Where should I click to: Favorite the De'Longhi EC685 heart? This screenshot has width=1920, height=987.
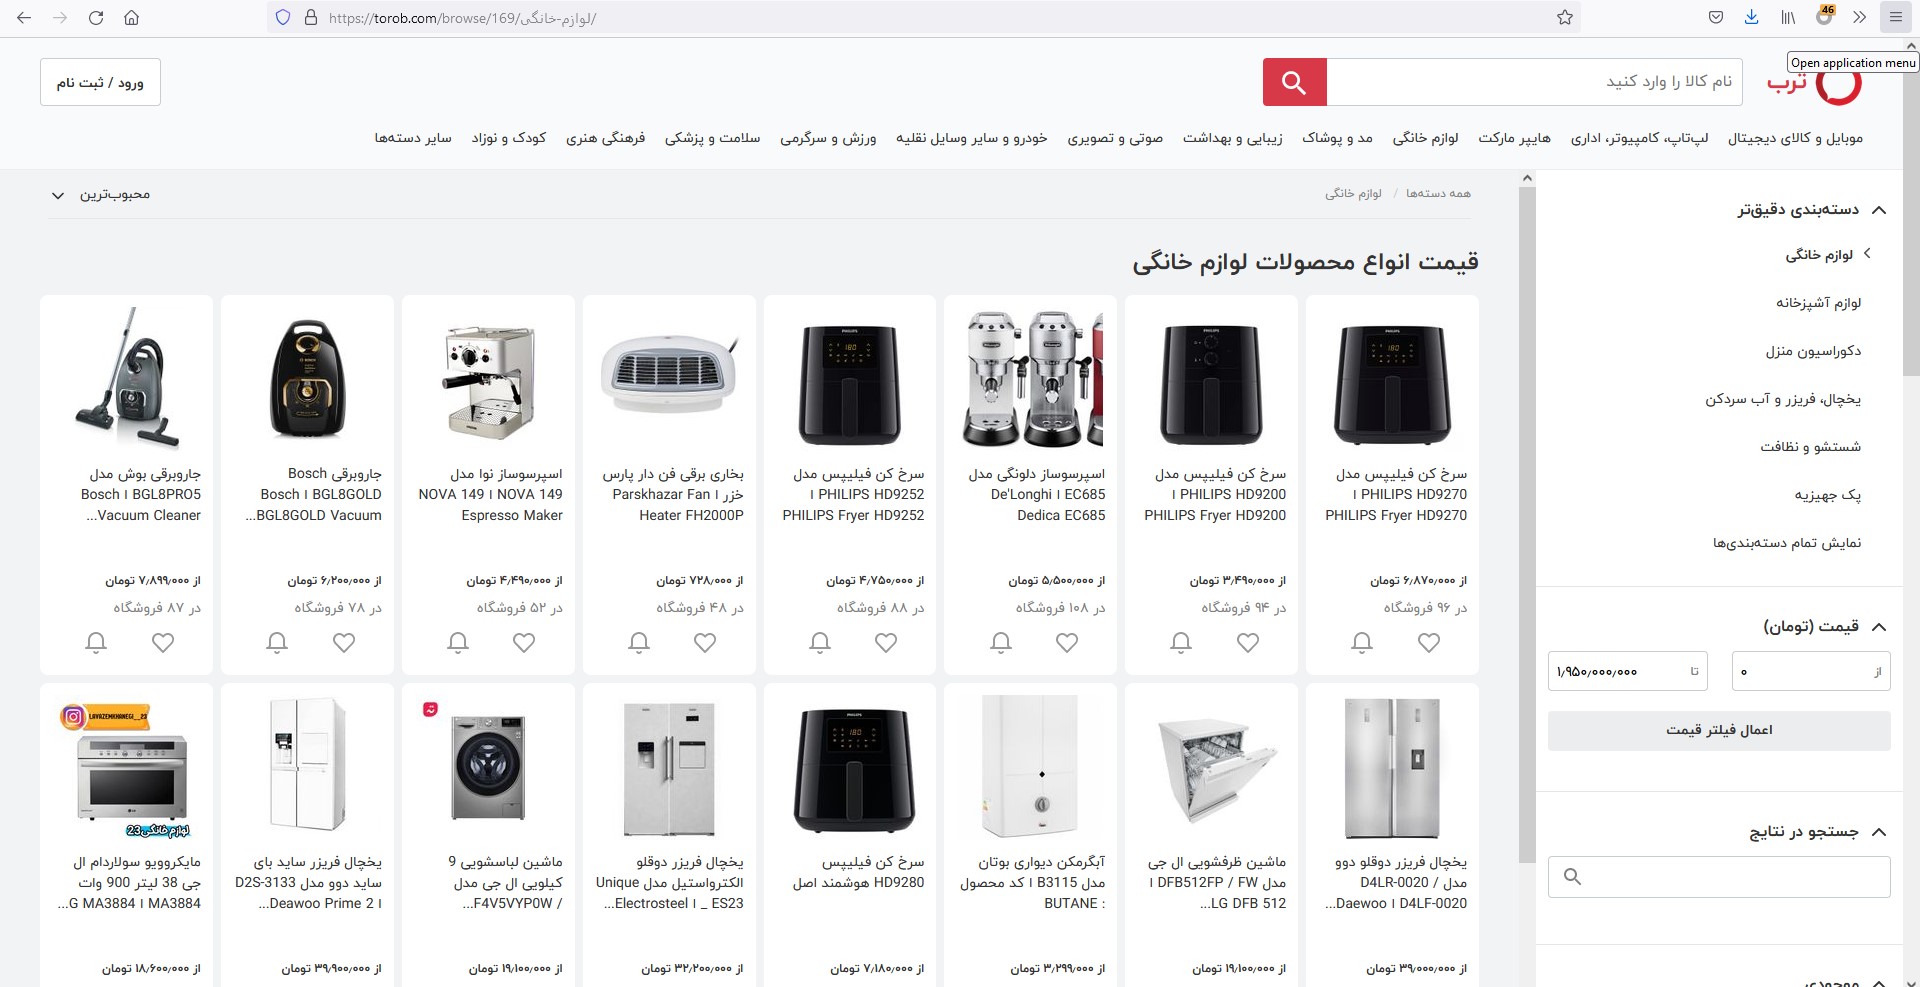click(1067, 643)
